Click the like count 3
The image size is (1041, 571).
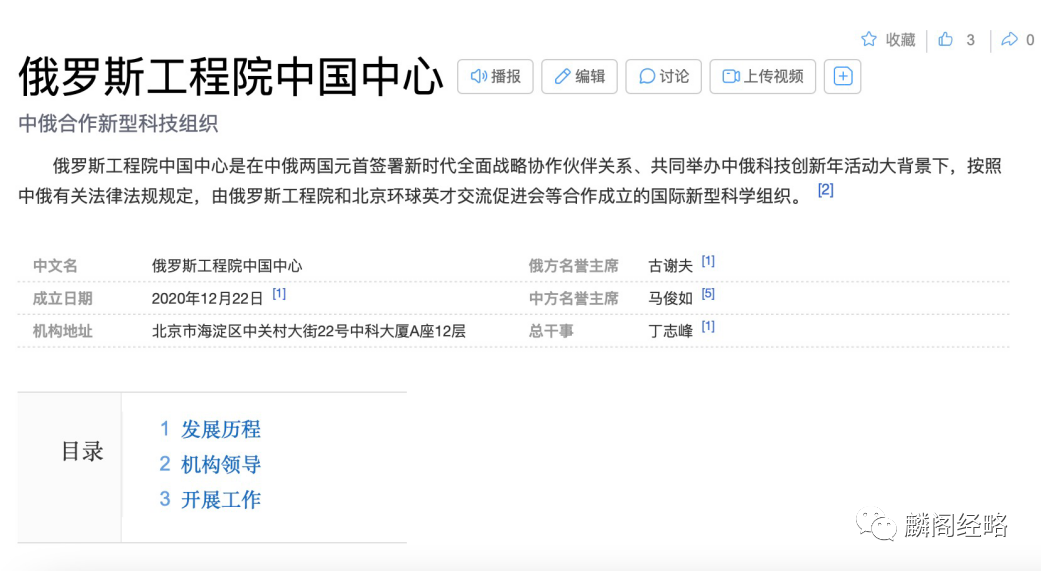click(x=970, y=40)
